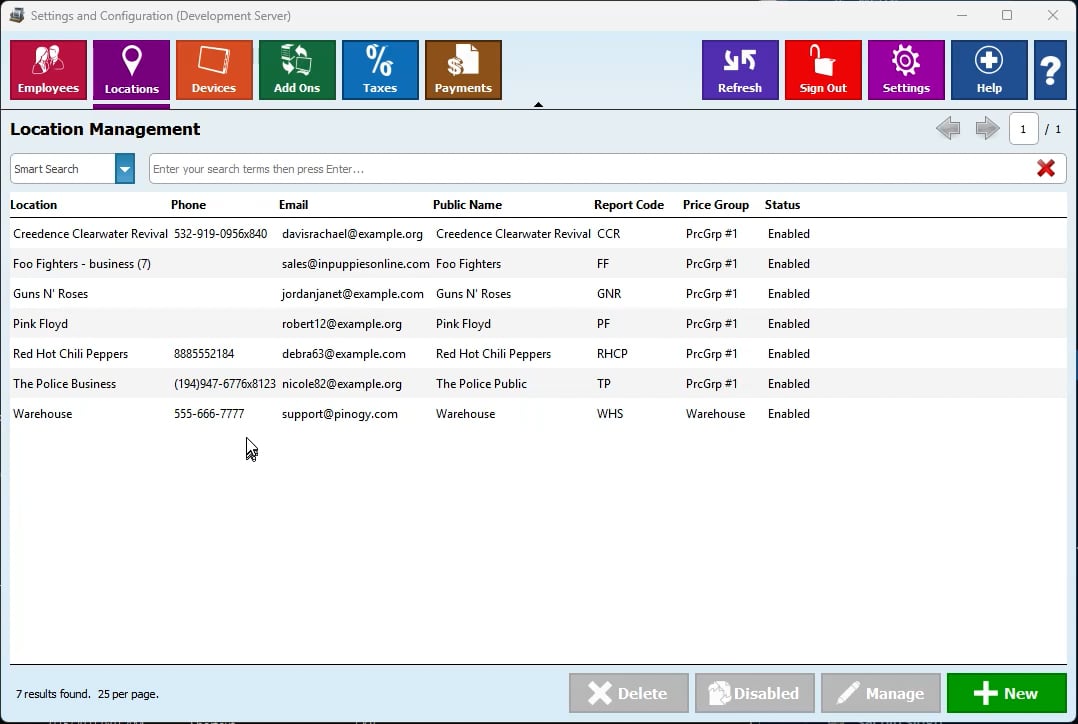Click email robert12@example.org
The height and width of the screenshot is (724, 1078).
342,324
